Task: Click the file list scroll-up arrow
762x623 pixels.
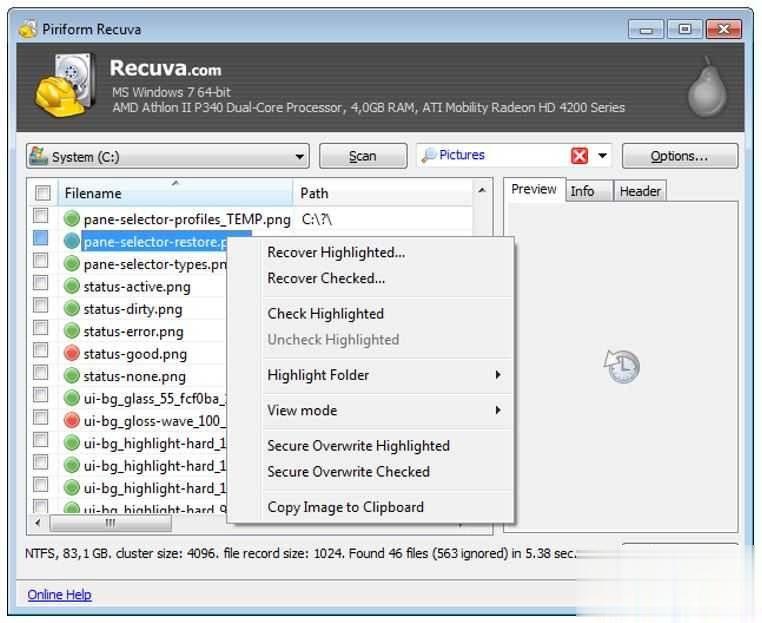Action: (482, 190)
